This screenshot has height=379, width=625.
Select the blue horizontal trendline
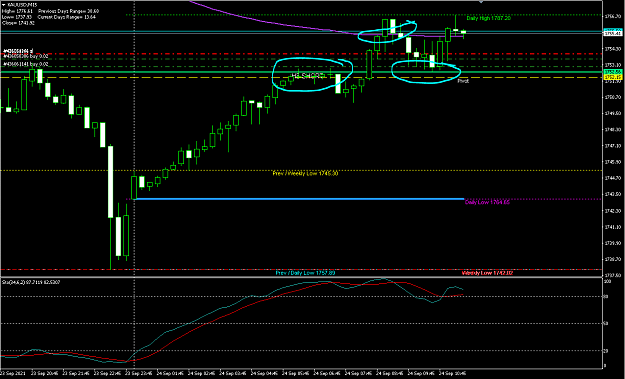[301, 199]
